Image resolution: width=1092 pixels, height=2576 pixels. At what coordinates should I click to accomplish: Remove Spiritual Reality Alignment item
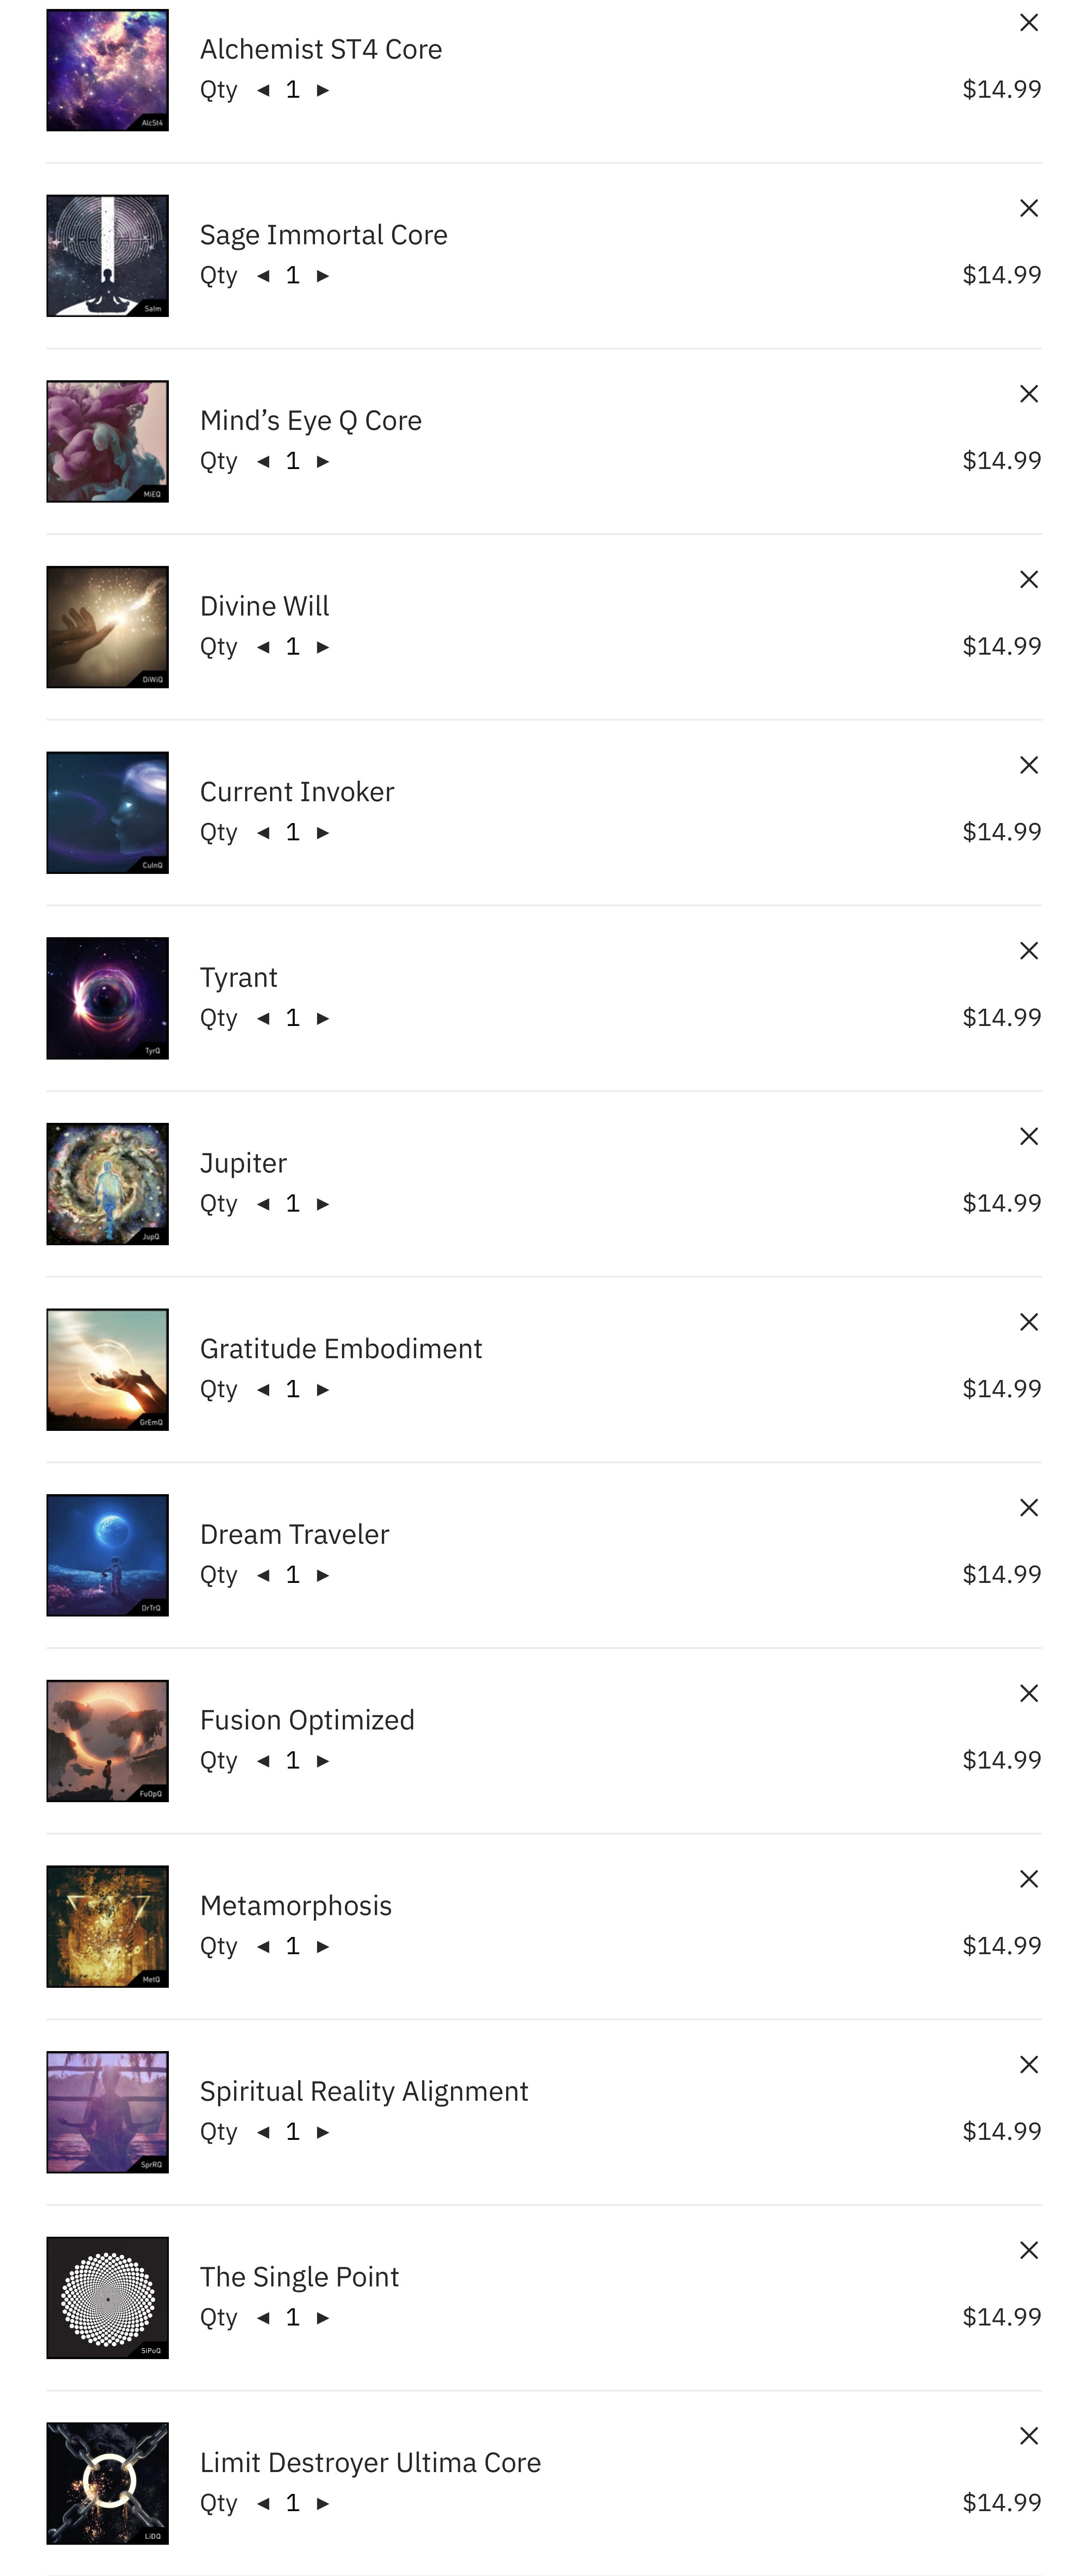tap(1028, 2064)
